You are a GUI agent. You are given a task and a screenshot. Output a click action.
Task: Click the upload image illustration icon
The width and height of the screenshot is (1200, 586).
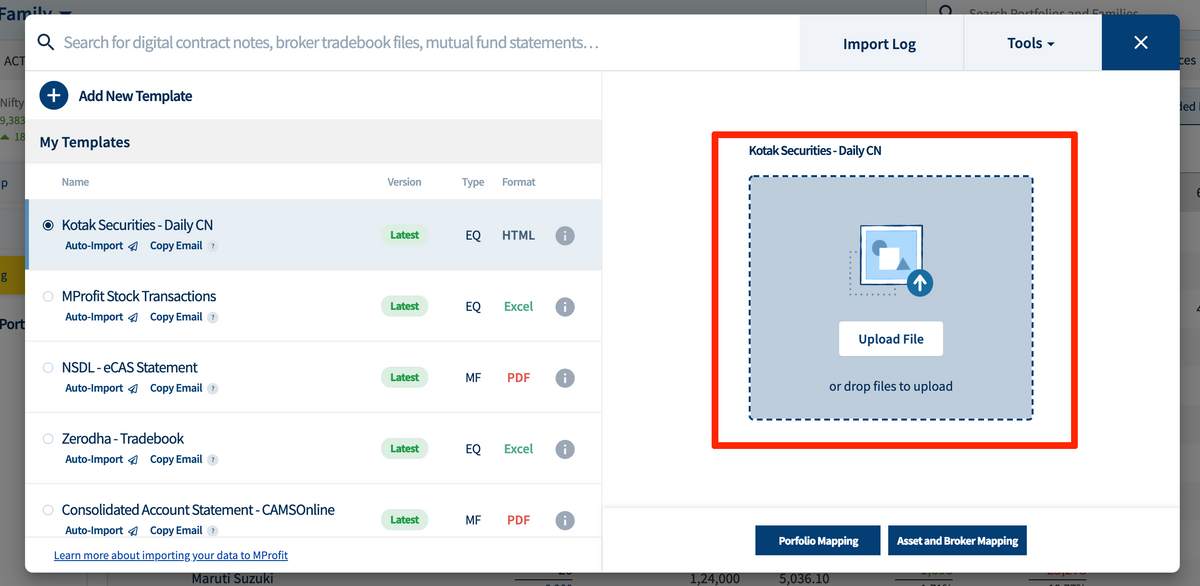tap(891, 260)
